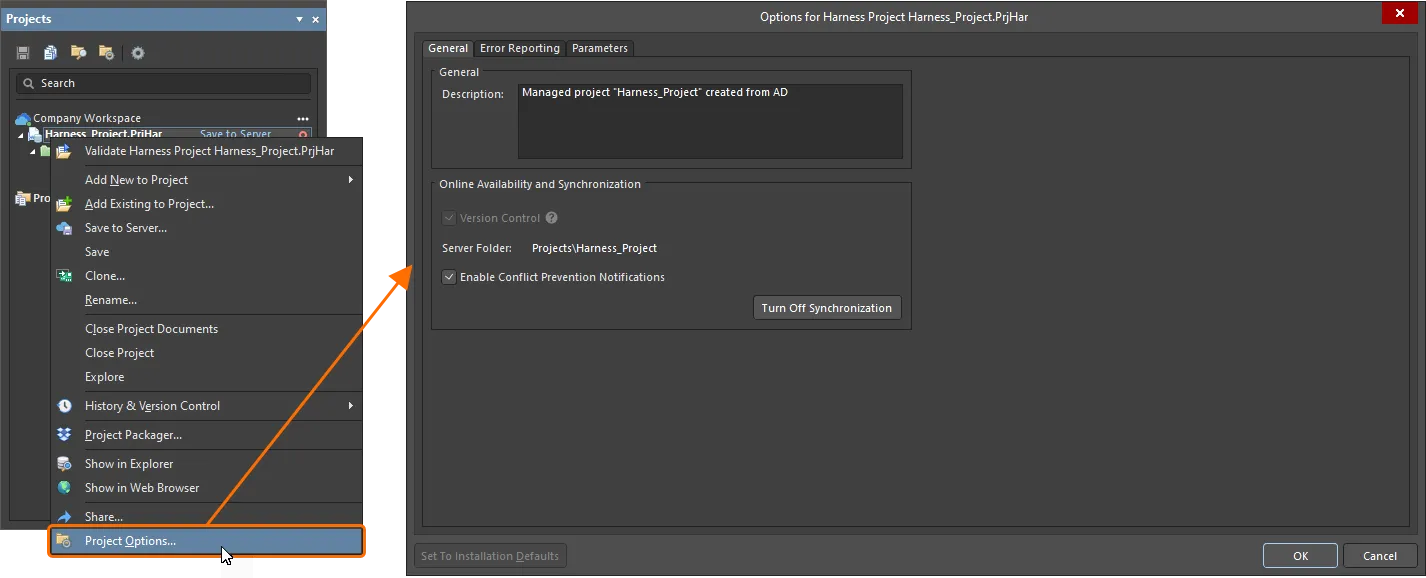Toggle the Version Control checkbox
This screenshot has height=578, width=1426.
[449, 218]
